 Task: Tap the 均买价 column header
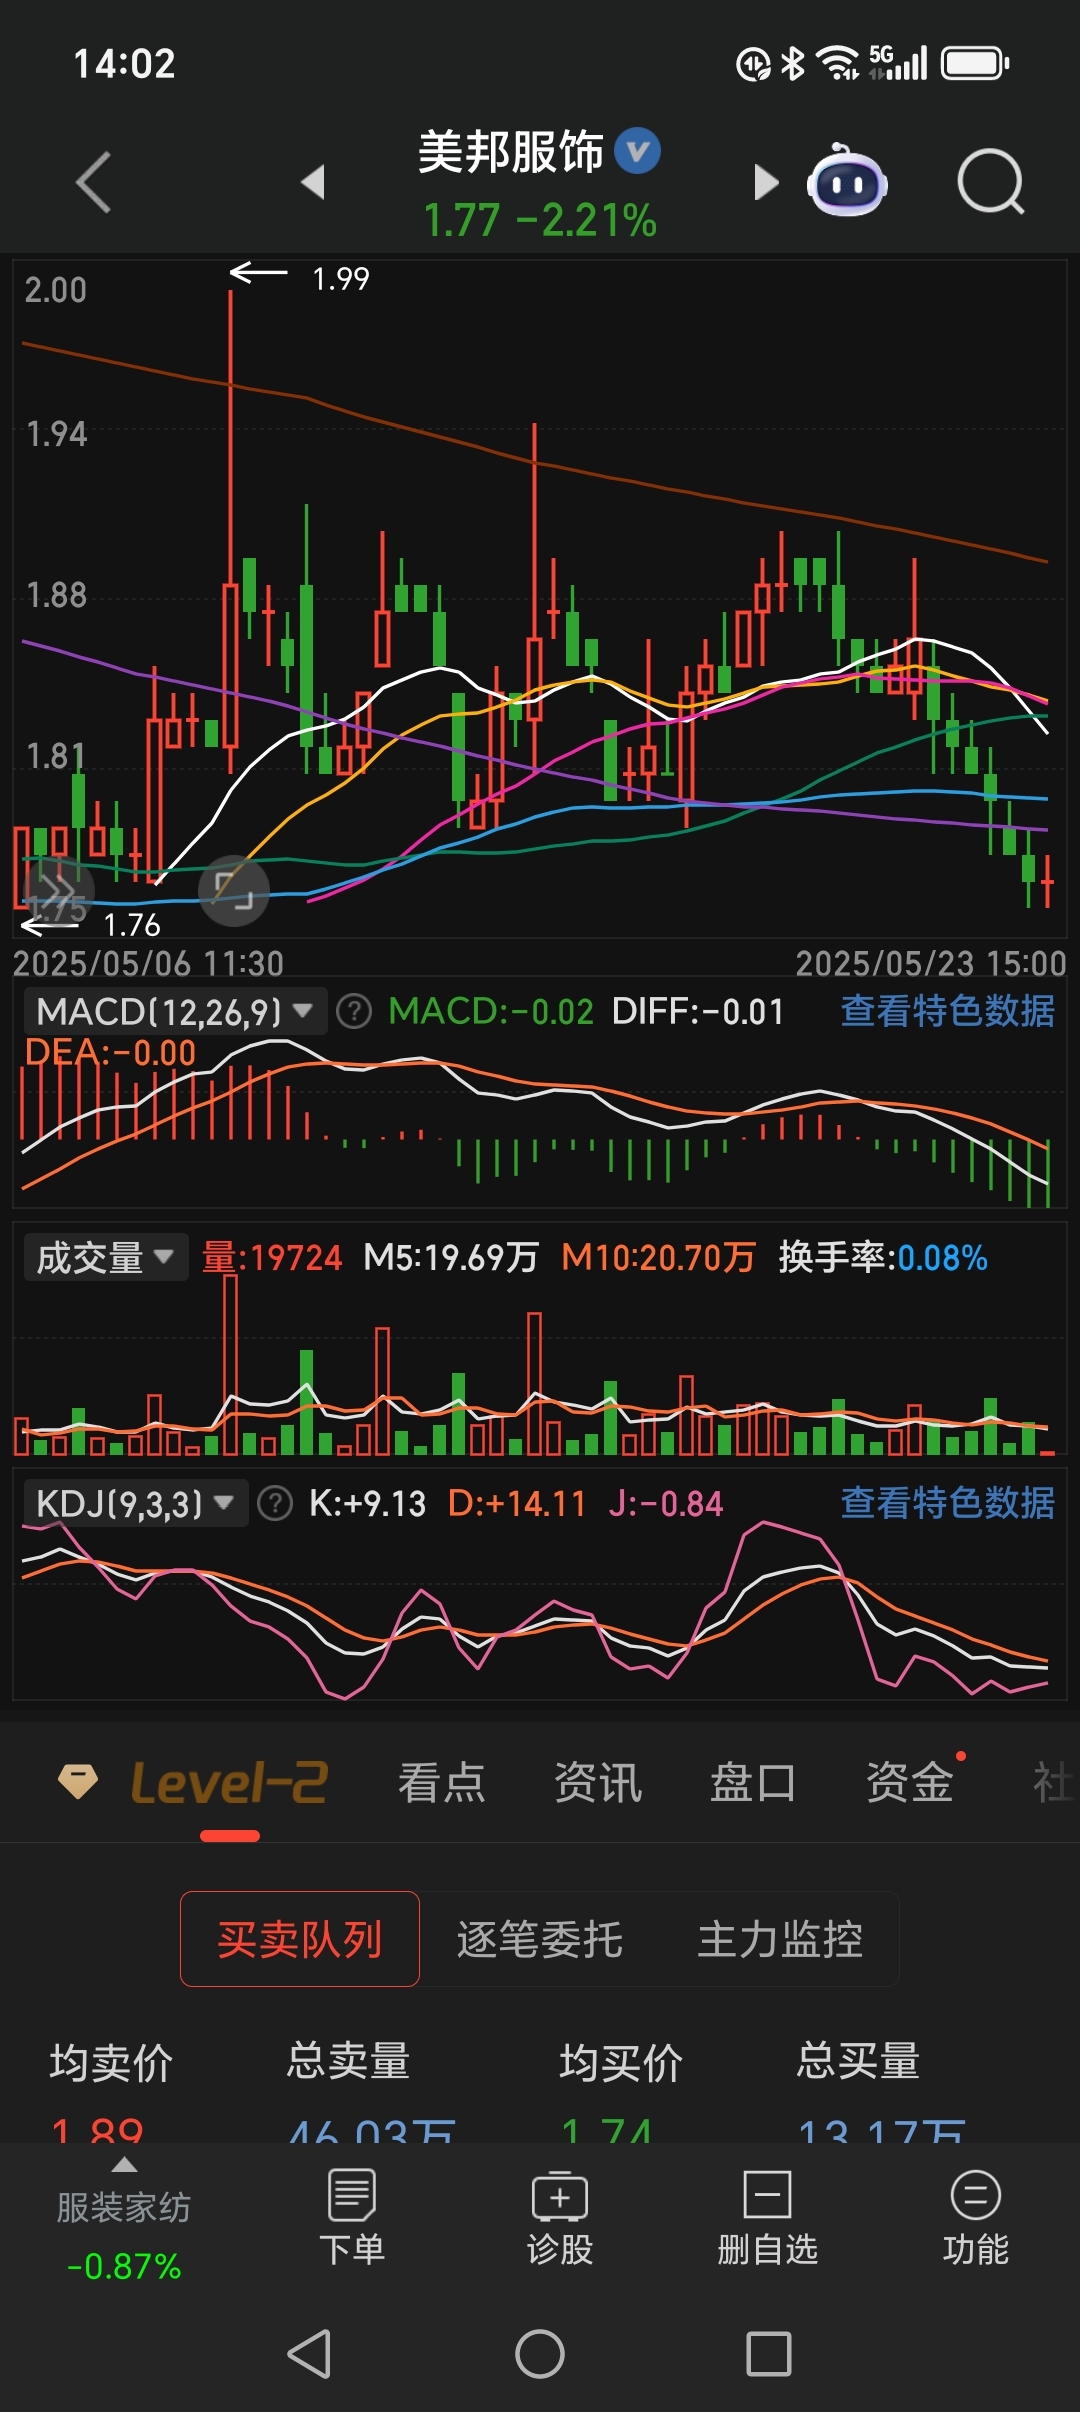click(x=621, y=2062)
